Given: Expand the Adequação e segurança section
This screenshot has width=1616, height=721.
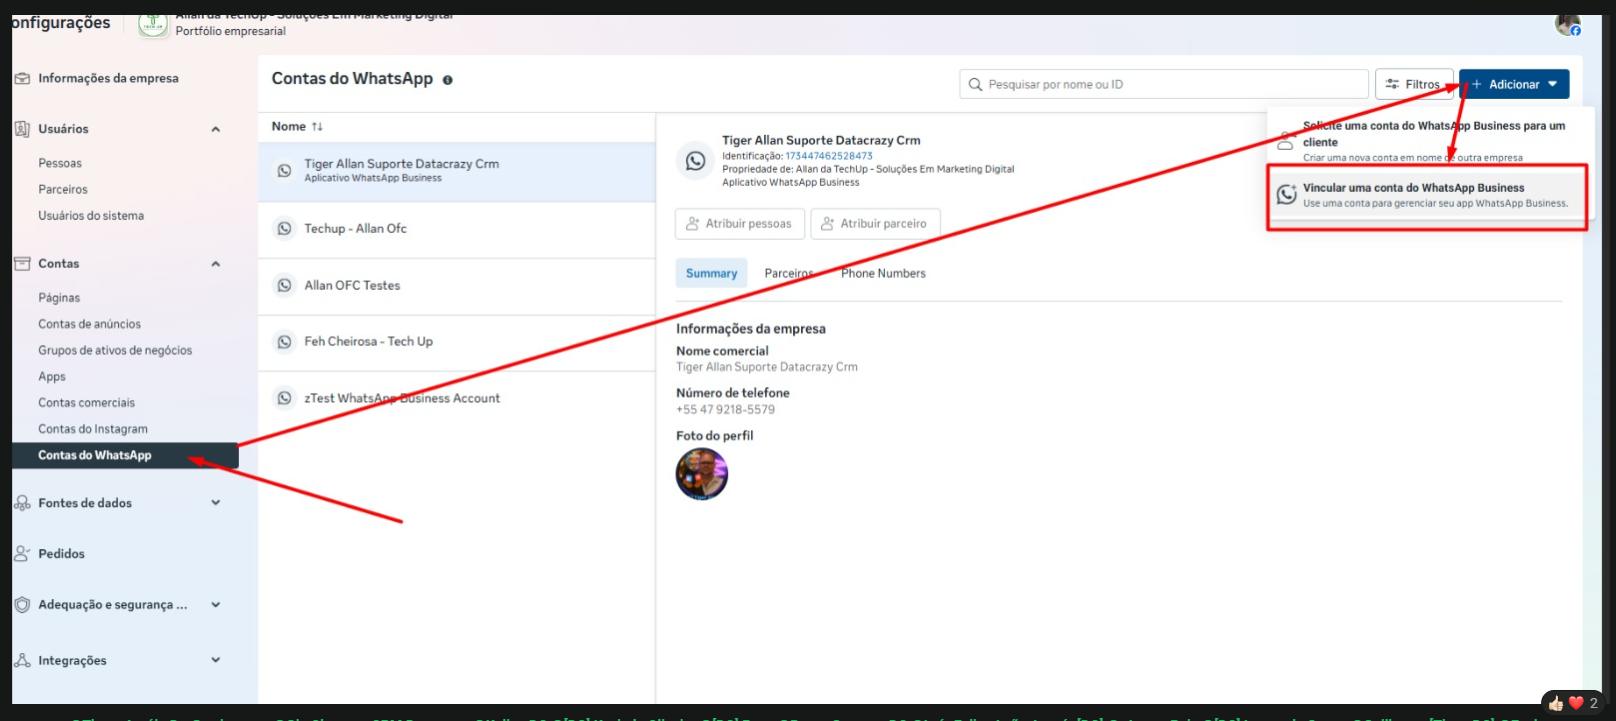Looking at the screenshot, I should point(216,604).
